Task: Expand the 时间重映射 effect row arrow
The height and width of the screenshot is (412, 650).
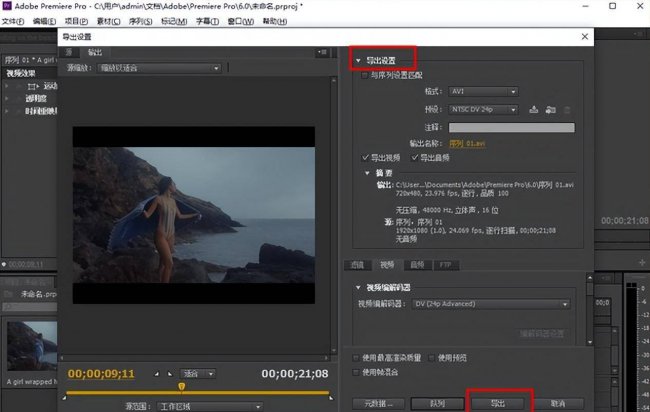Action: (6, 111)
